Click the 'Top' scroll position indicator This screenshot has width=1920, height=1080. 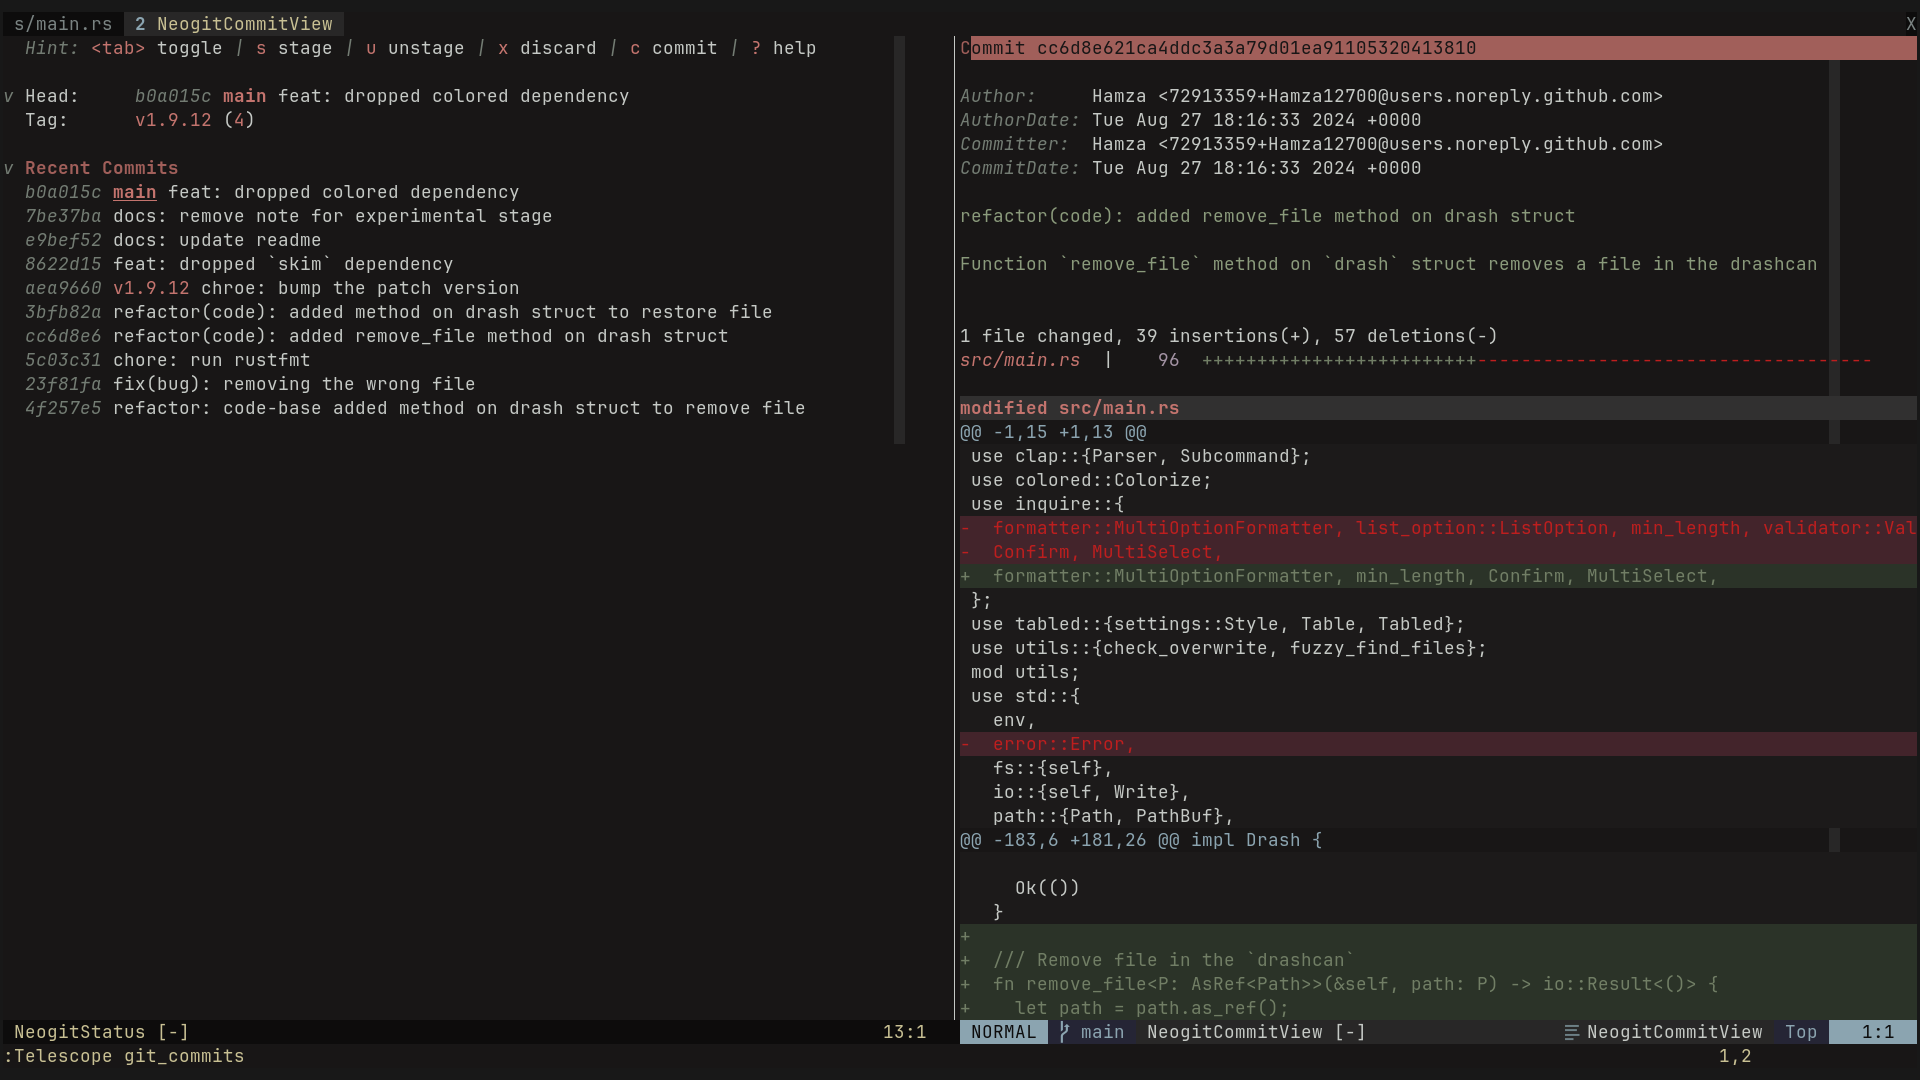[1801, 1032]
